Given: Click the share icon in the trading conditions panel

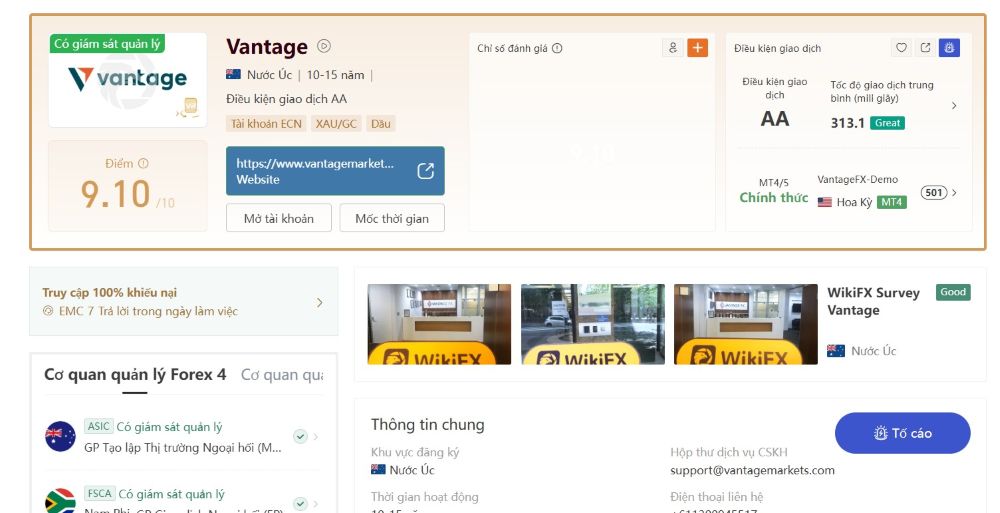Looking at the screenshot, I should (925, 48).
